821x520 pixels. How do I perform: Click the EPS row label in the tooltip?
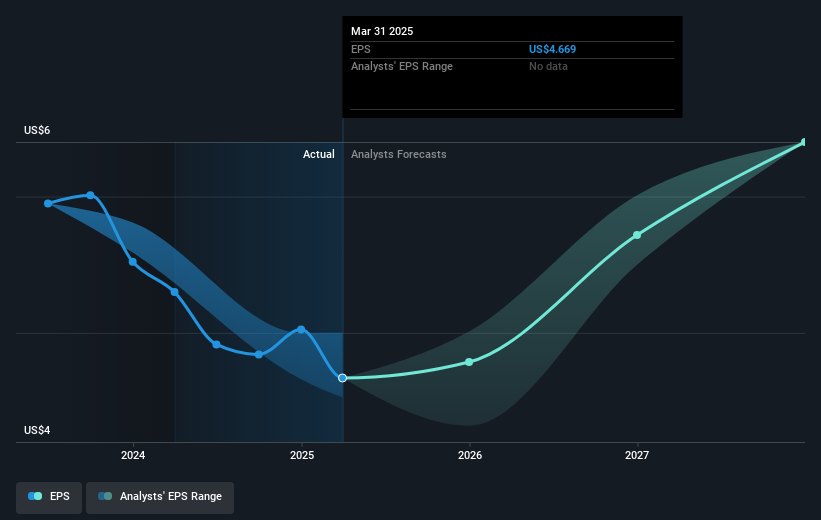click(x=361, y=49)
